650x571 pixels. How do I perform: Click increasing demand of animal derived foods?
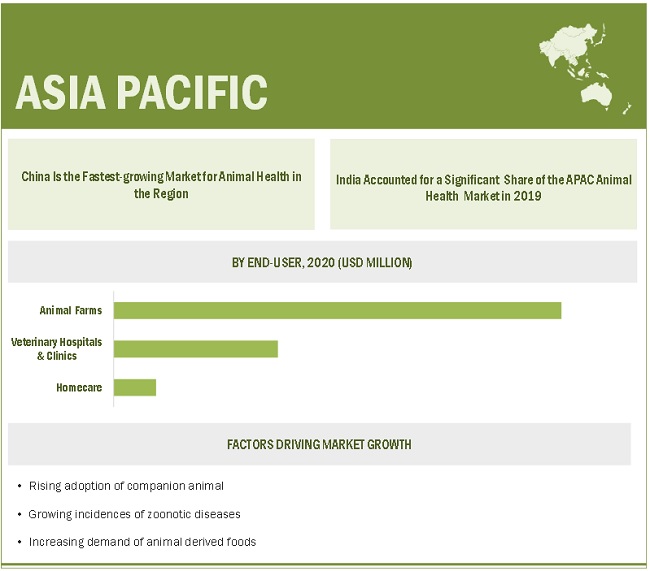click(142, 542)
